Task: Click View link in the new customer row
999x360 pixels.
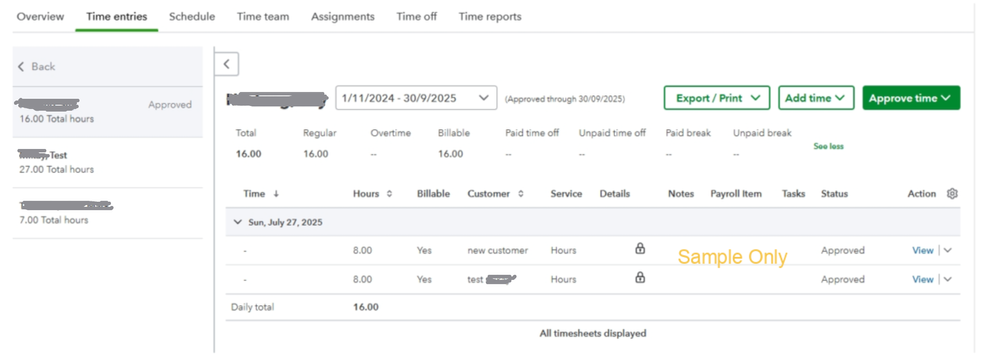Action: tap(923, 250)
